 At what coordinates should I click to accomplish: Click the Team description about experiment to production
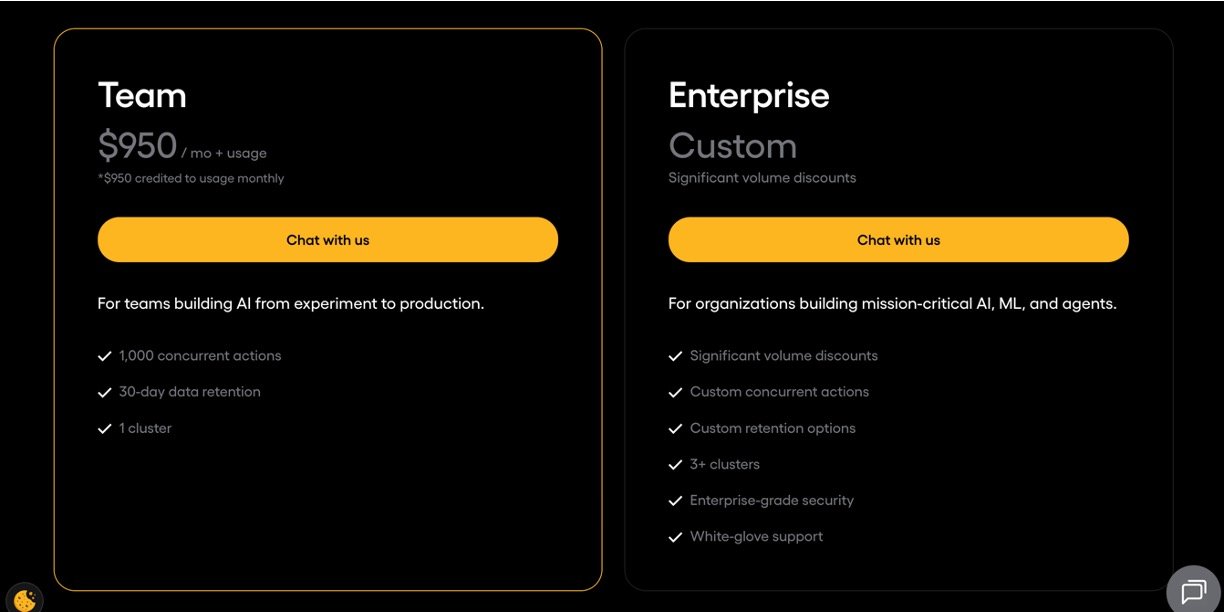(x=290, y=303)
